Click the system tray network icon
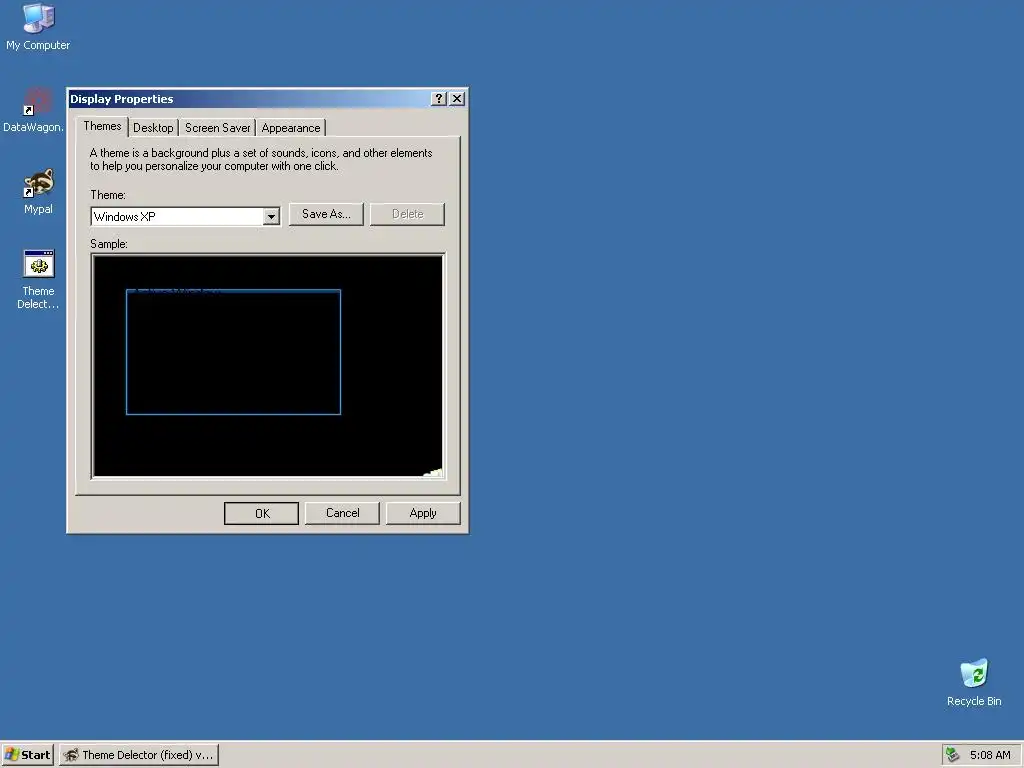The image size is (1024, 768). (x=952, y=754)
